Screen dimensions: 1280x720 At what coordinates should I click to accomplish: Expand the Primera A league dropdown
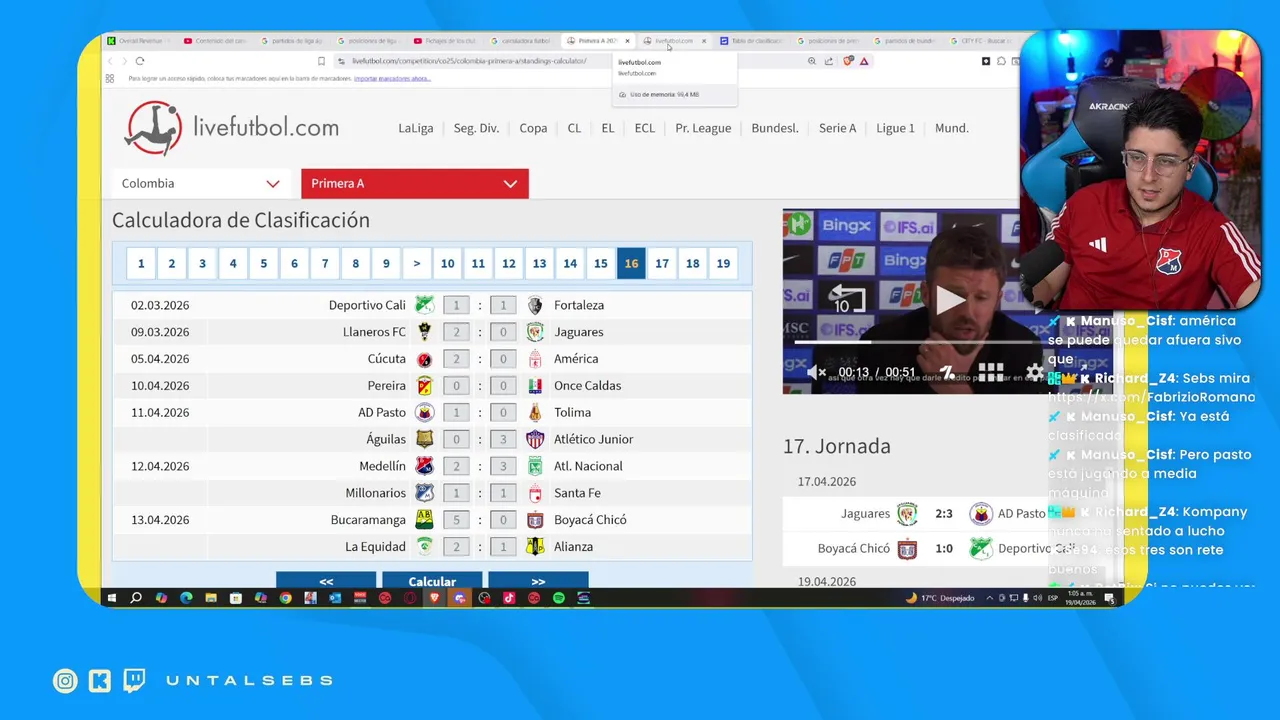(x=415, y=183)
